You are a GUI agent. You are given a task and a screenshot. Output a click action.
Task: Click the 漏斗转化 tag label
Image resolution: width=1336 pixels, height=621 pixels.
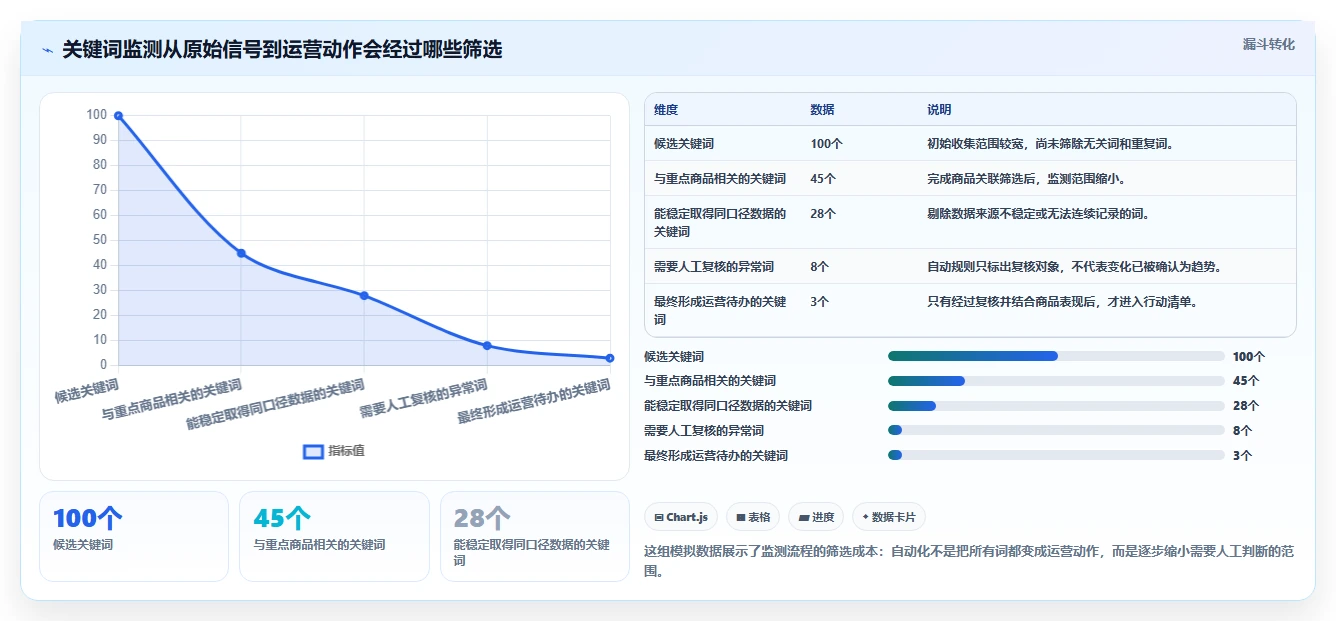tap(1268, 44)
